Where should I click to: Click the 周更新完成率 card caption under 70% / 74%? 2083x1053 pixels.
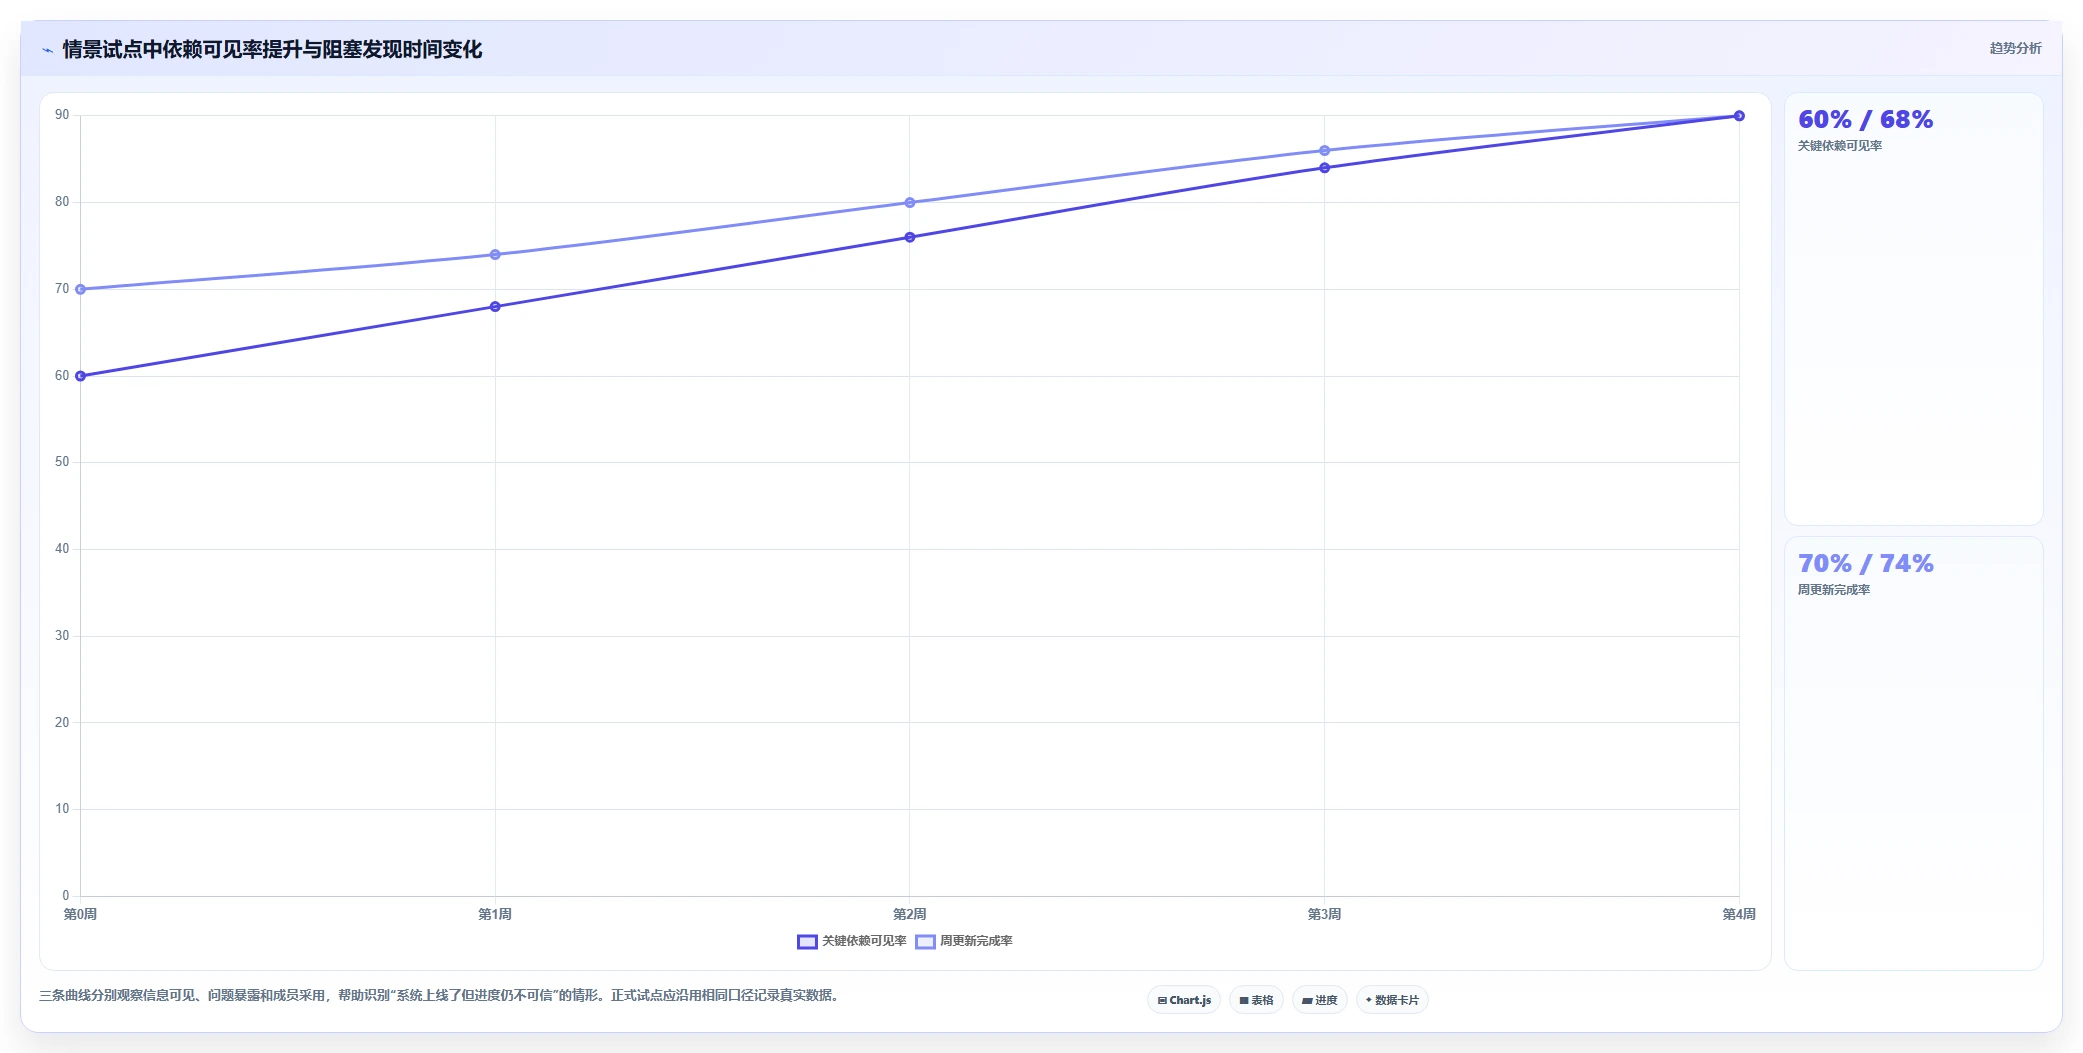click(x=1834, y=590)
